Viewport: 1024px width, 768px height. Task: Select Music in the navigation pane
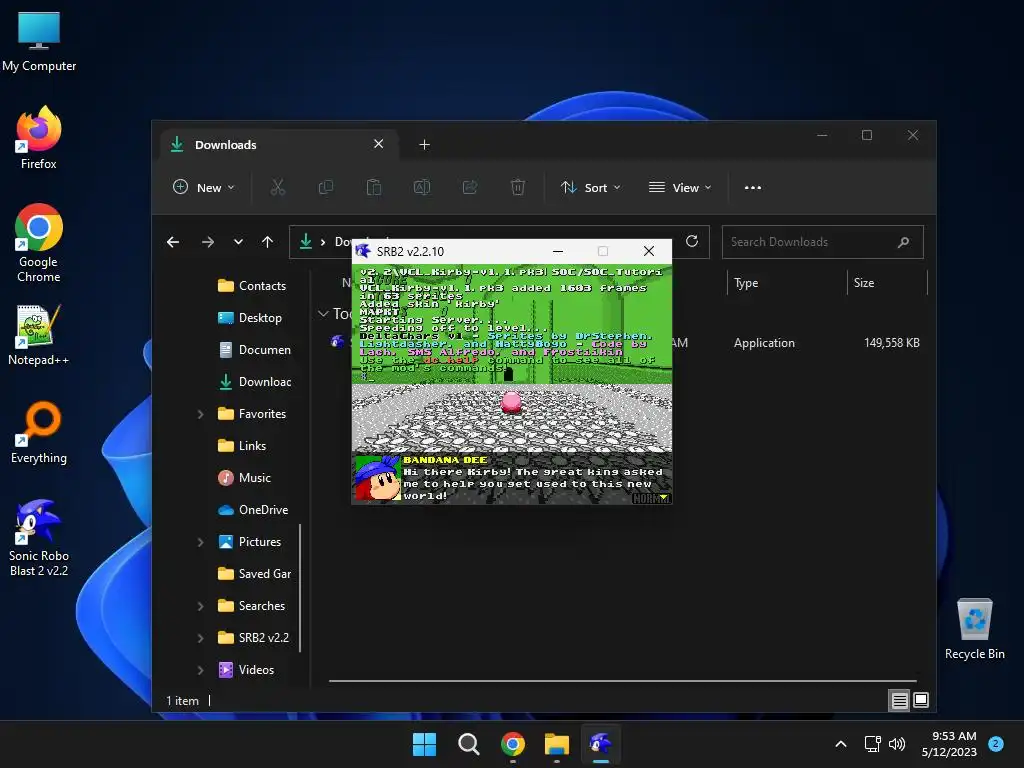[x=245, y=478]
